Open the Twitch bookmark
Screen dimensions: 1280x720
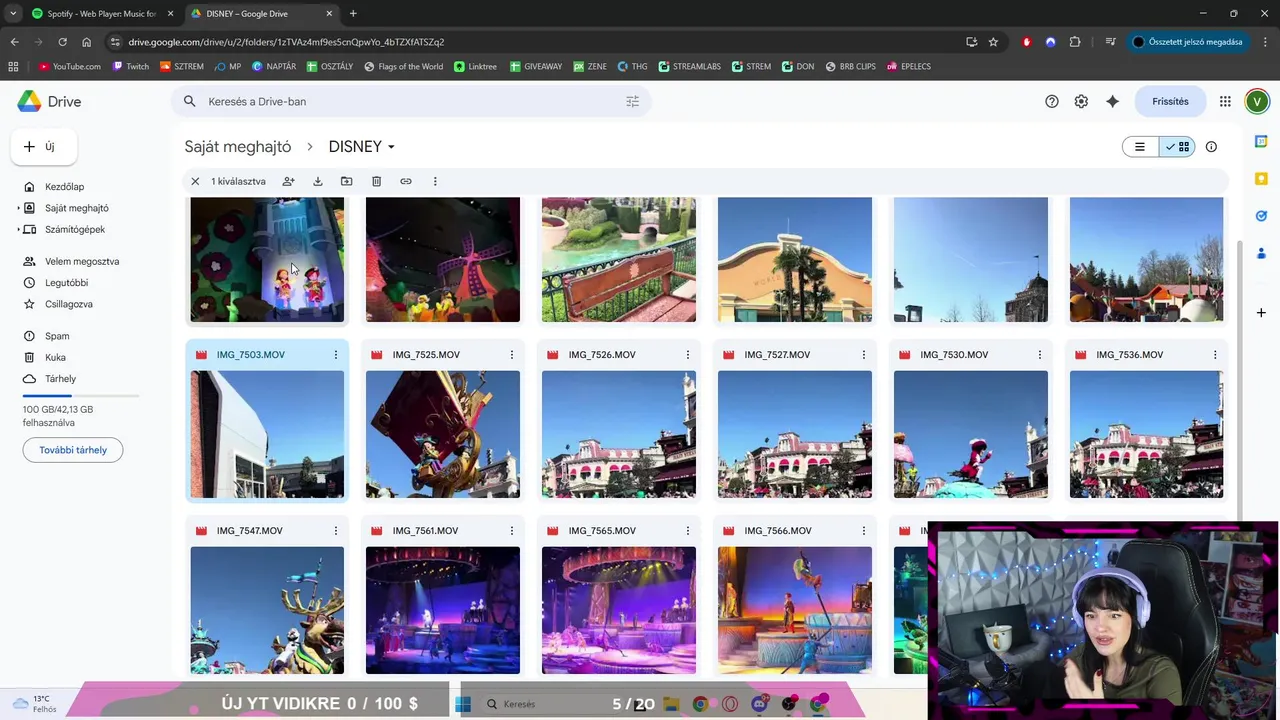click(x=131, y=66)
